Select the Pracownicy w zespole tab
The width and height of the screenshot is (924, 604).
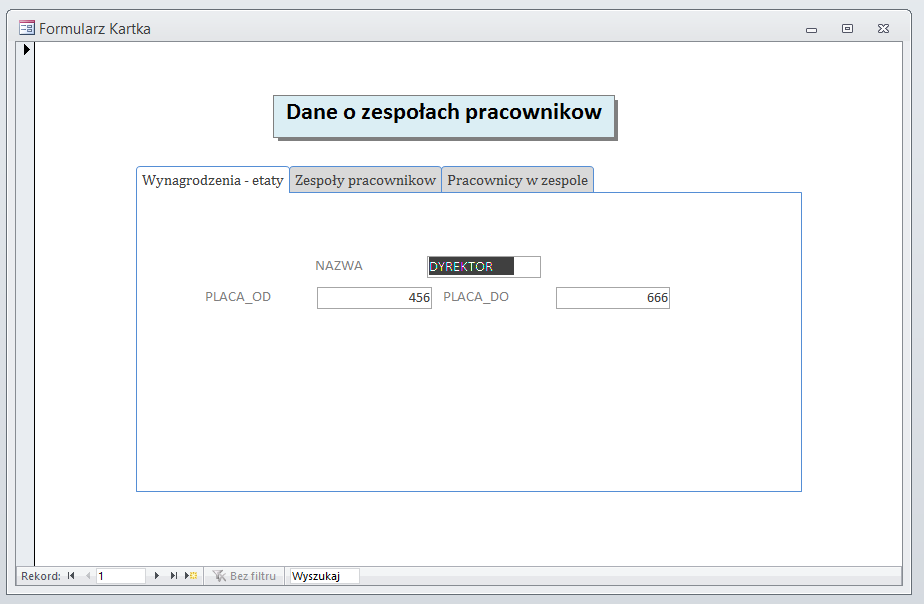(517, 180)
